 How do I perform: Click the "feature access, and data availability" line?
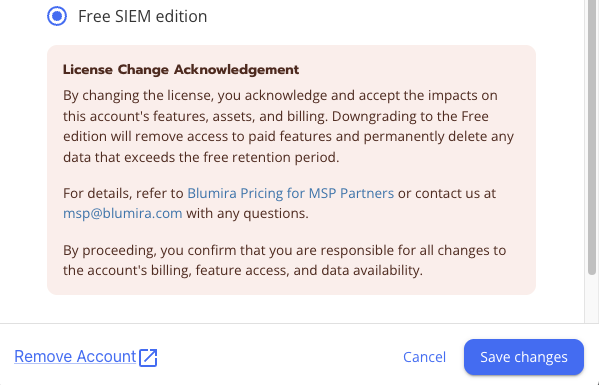point(309,270)
